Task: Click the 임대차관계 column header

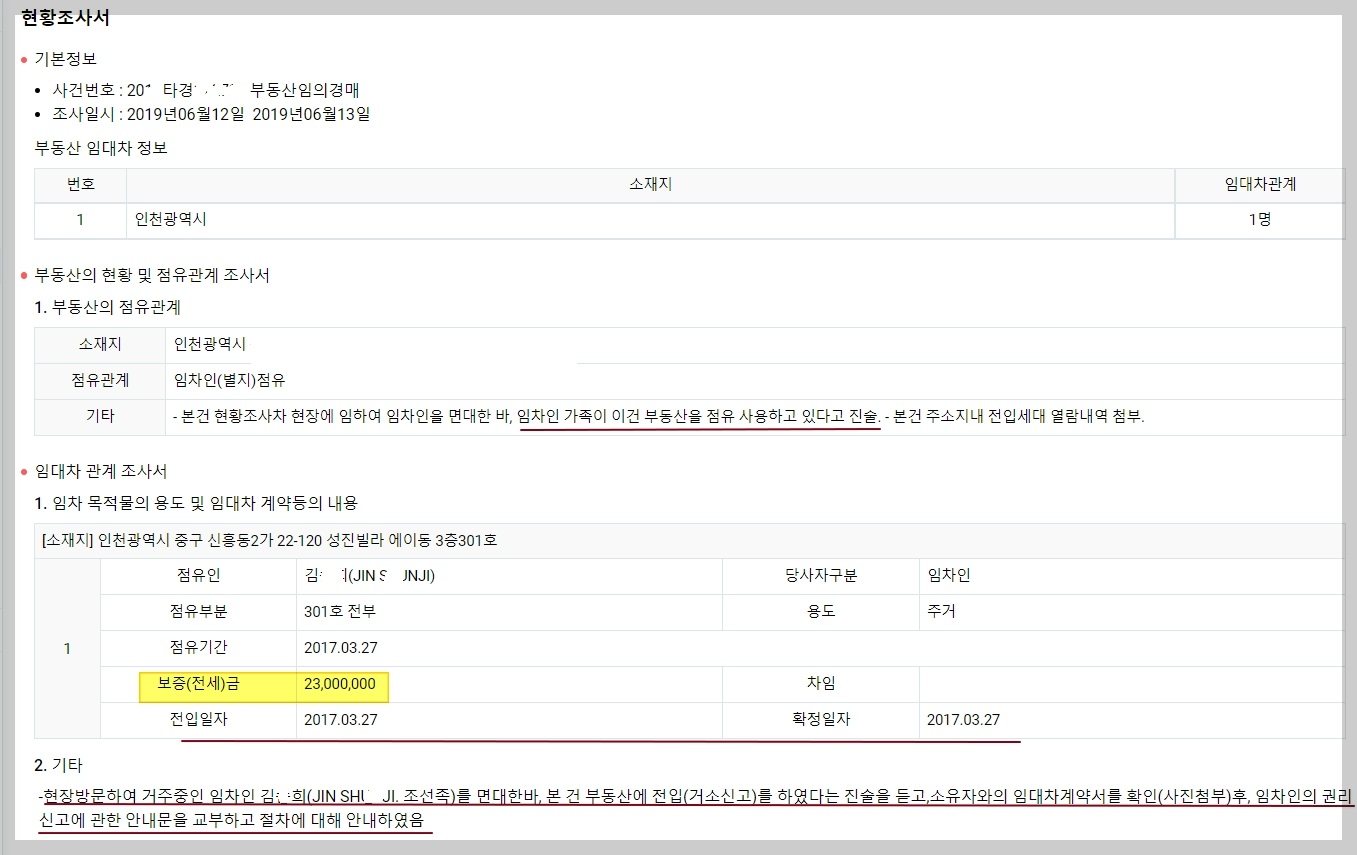Action: [1259, 184]
